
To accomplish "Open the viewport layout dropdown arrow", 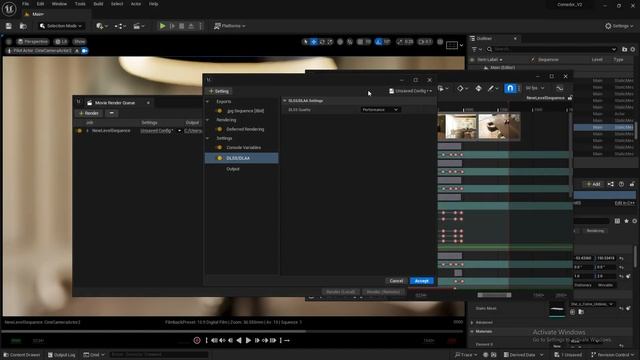I will [x=461, y=45].
